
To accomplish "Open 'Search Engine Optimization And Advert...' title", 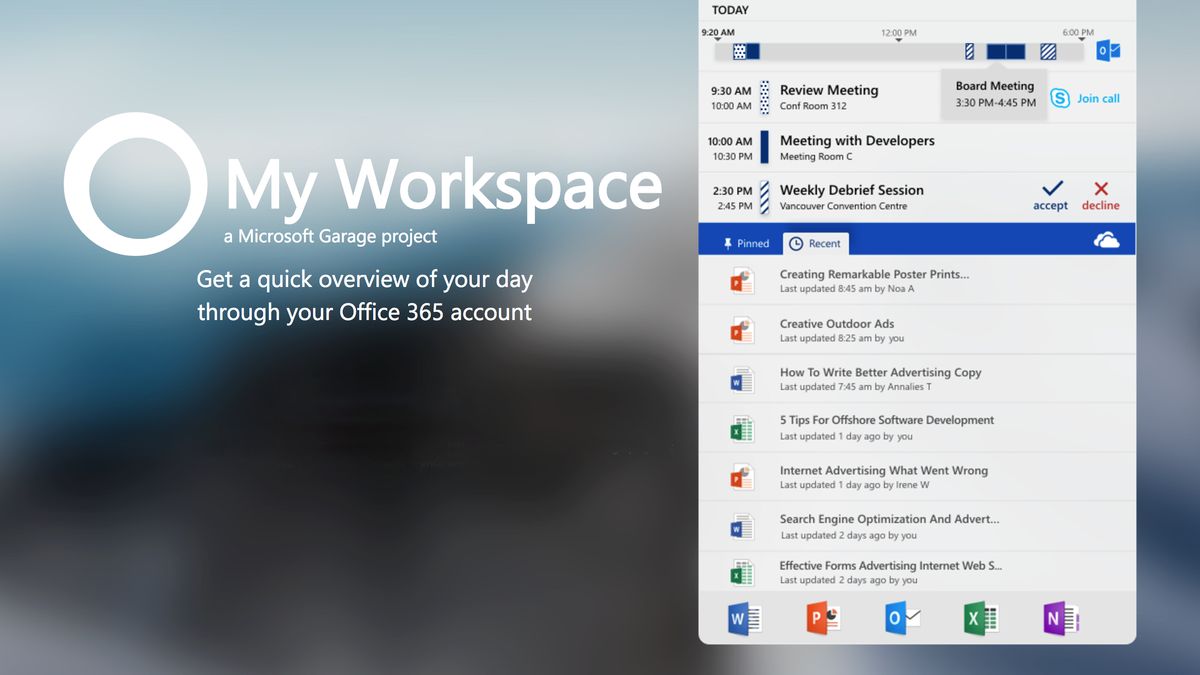I will (890, 519).
